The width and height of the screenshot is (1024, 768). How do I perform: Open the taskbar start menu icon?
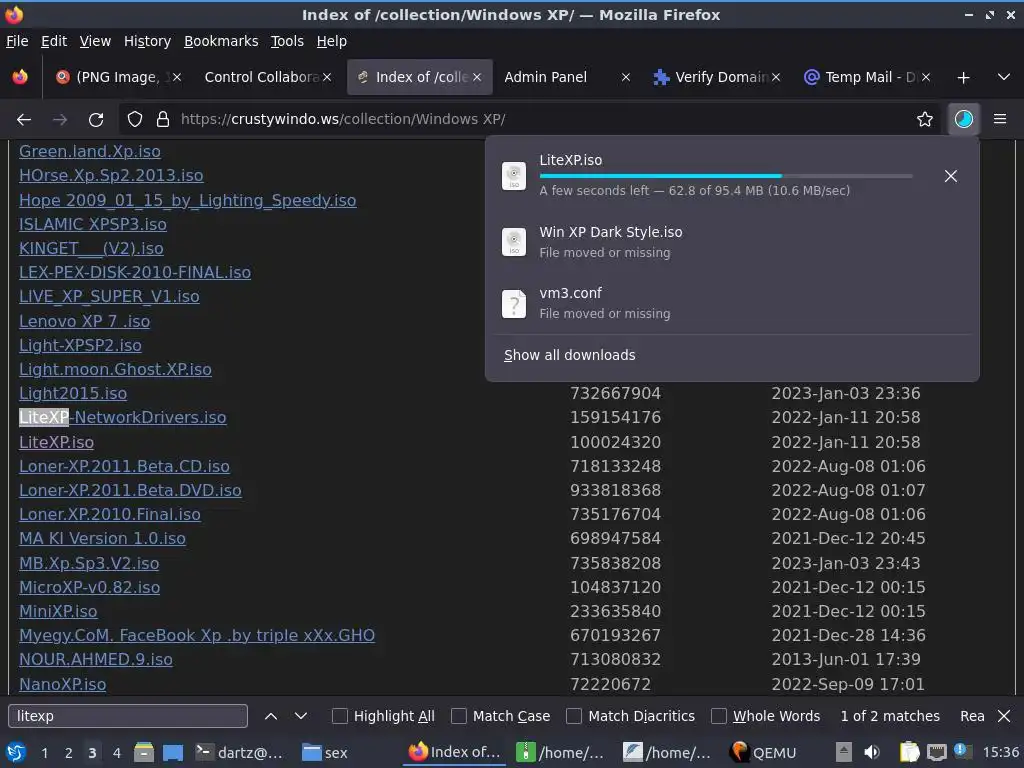(16, 753)
